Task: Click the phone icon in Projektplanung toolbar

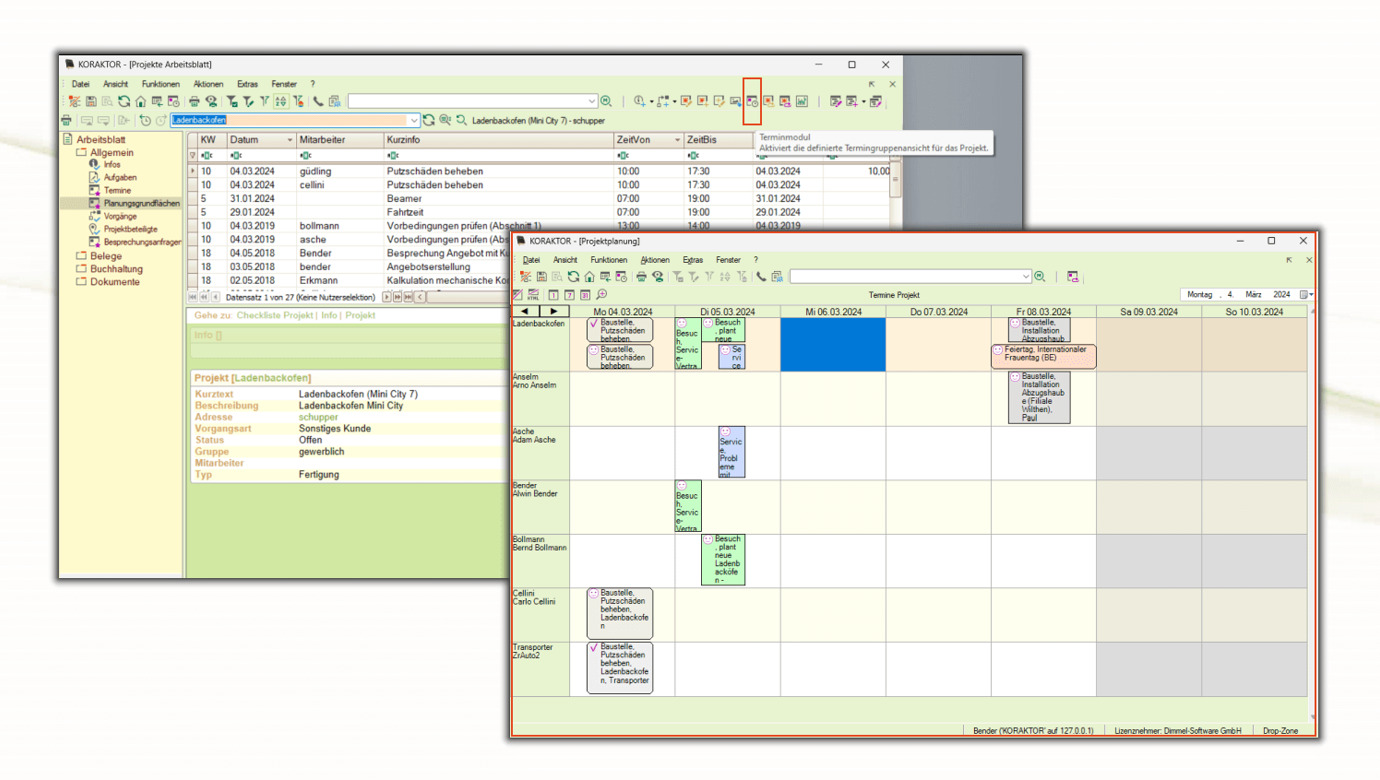Action: (761, 277)
